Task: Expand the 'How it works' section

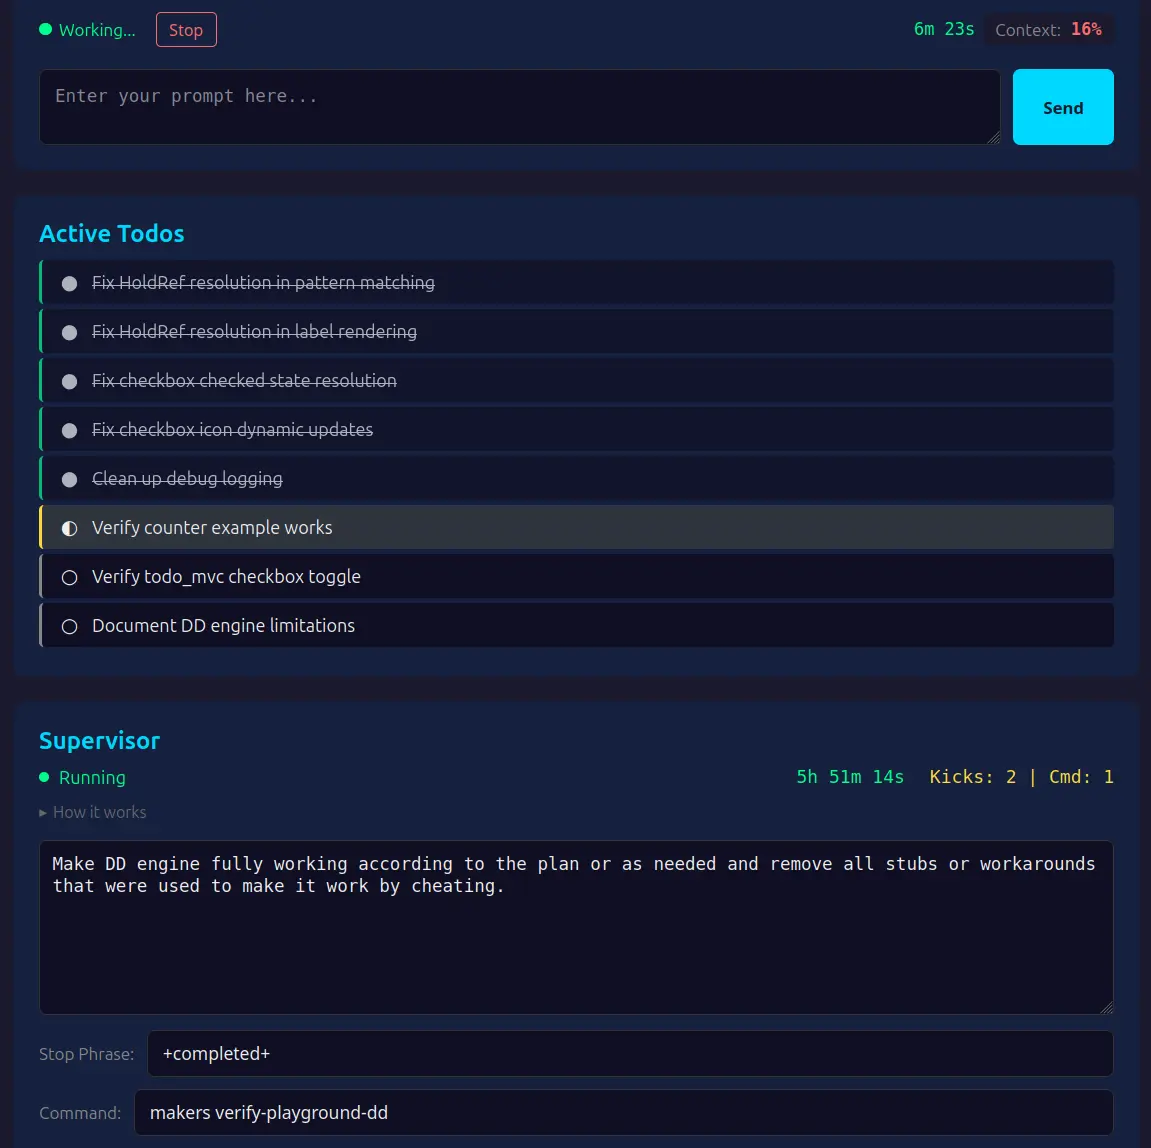Action: 94,812
